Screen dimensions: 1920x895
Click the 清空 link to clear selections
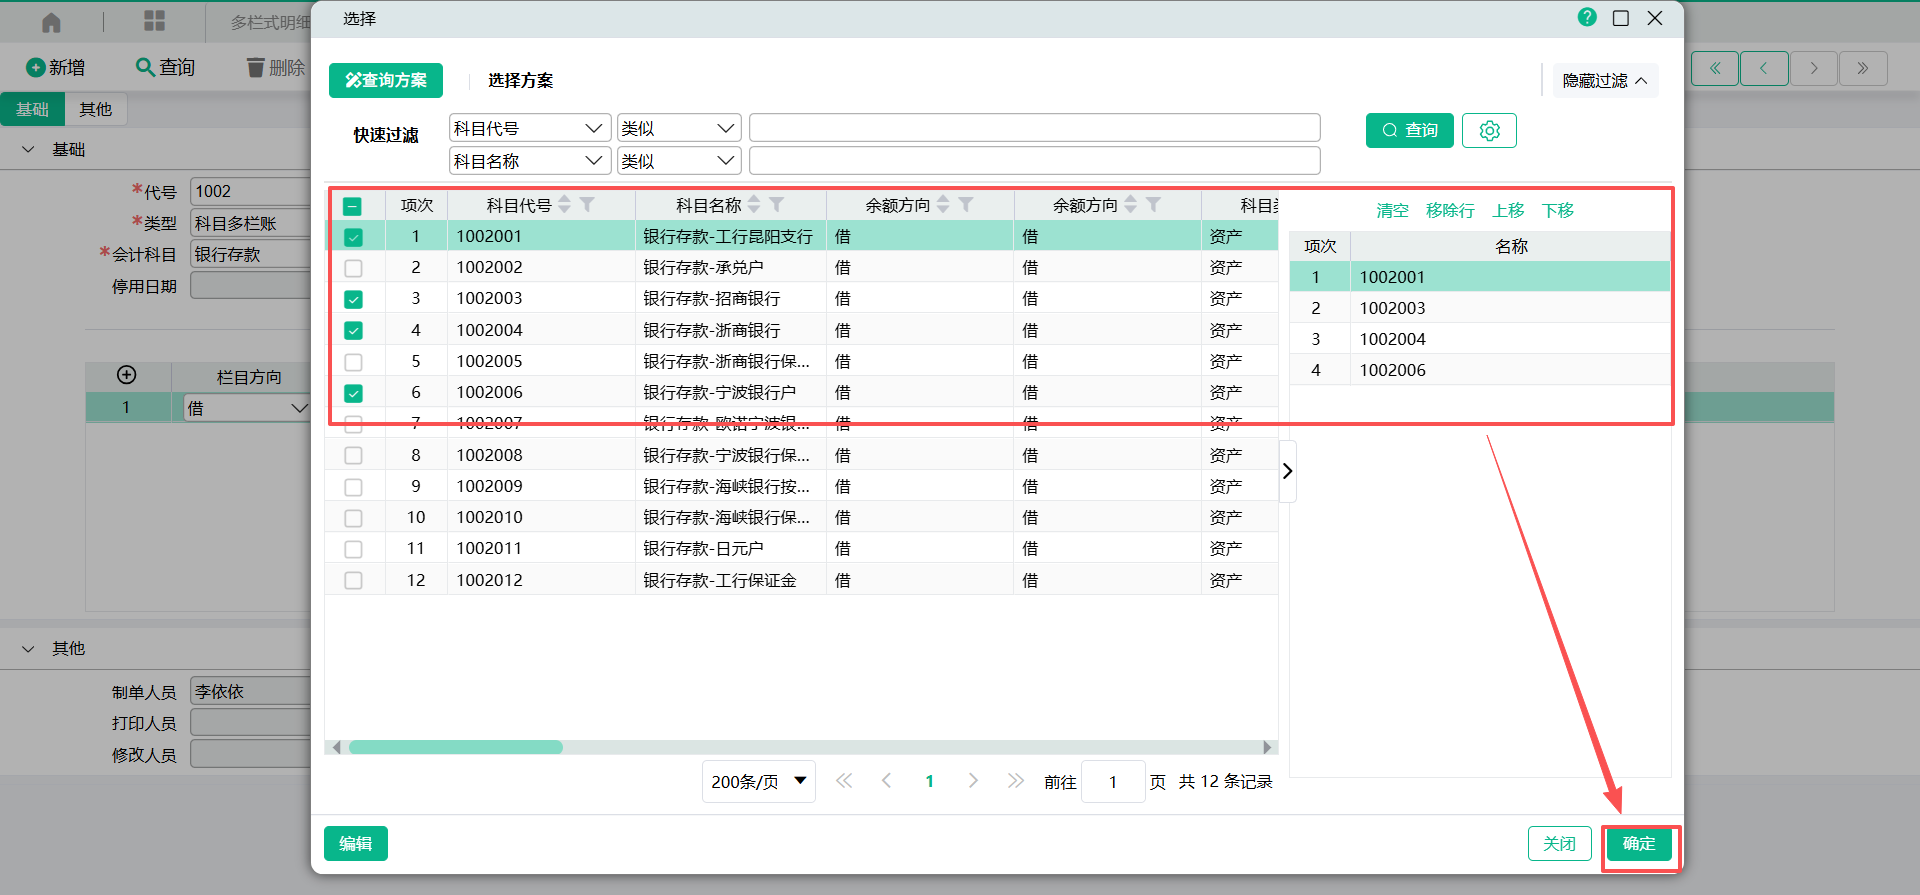1392,211
